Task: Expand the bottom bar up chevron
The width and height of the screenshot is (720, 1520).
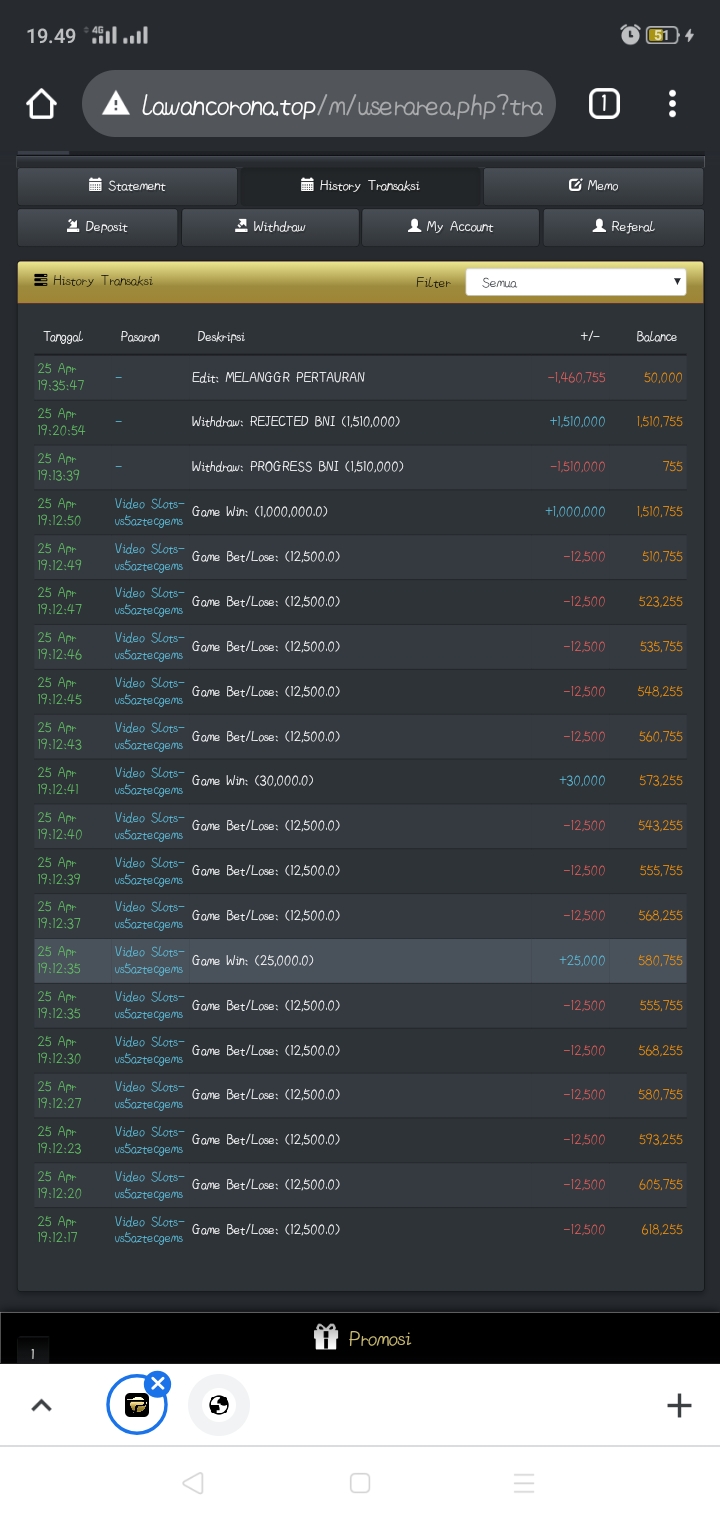Action: 41,1405
